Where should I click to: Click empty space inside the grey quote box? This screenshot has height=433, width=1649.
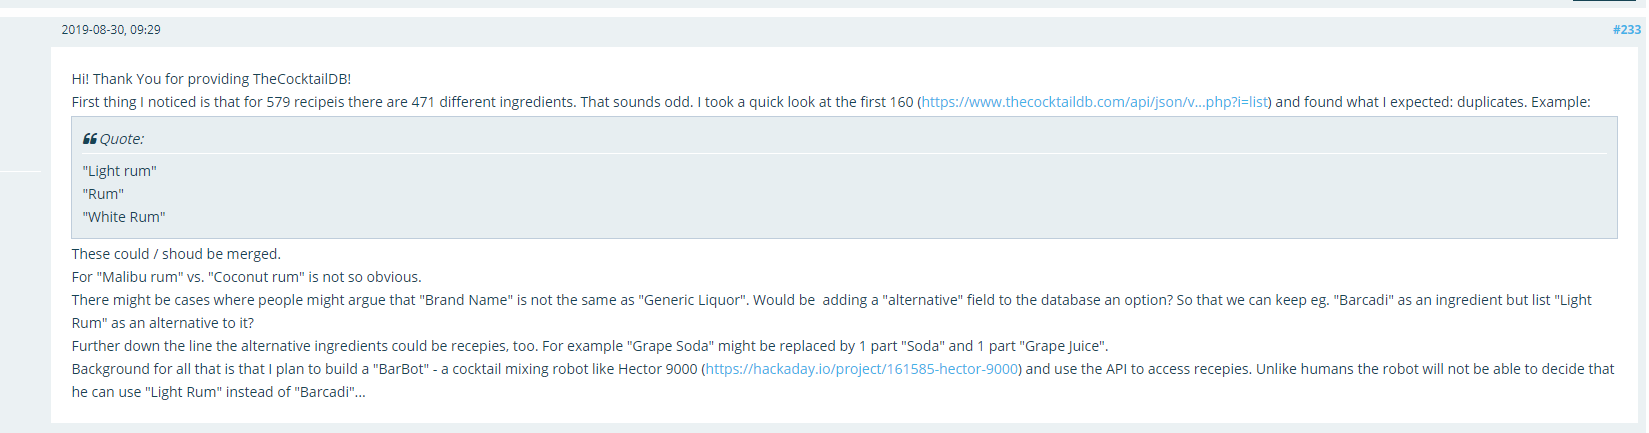tap(900, 195)
